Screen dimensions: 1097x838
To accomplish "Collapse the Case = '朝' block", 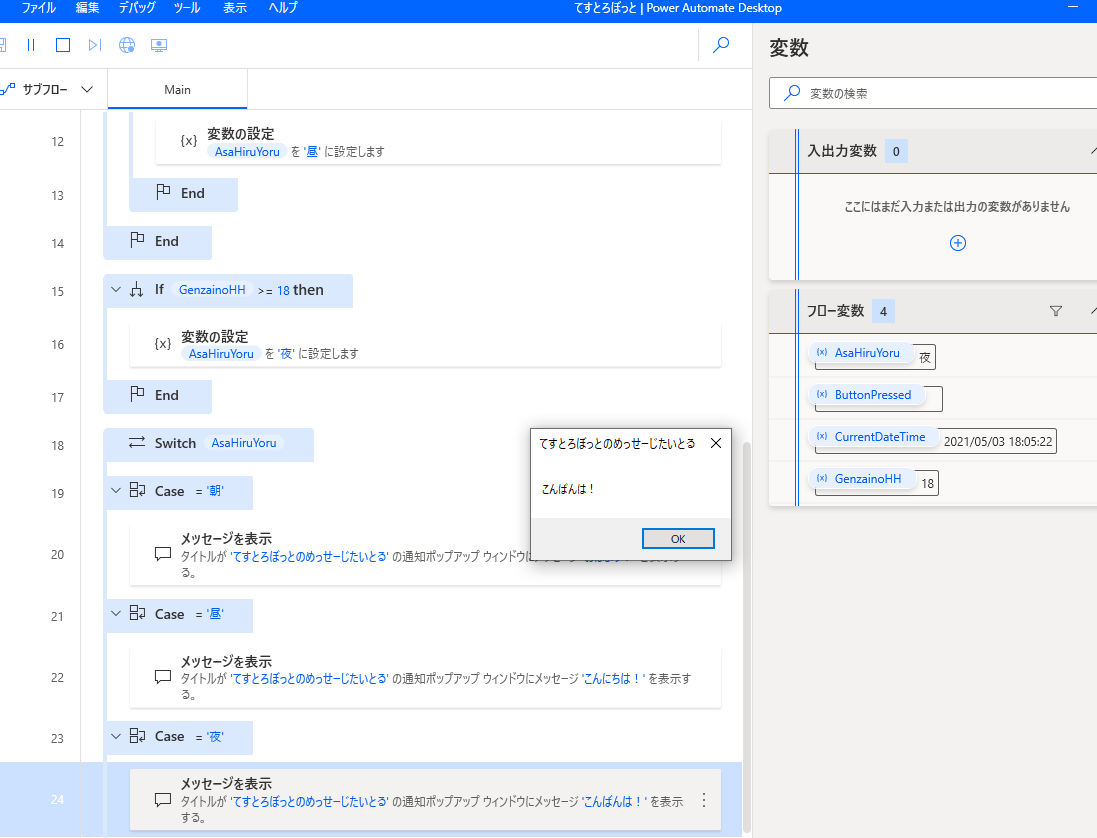I will 115,491.
